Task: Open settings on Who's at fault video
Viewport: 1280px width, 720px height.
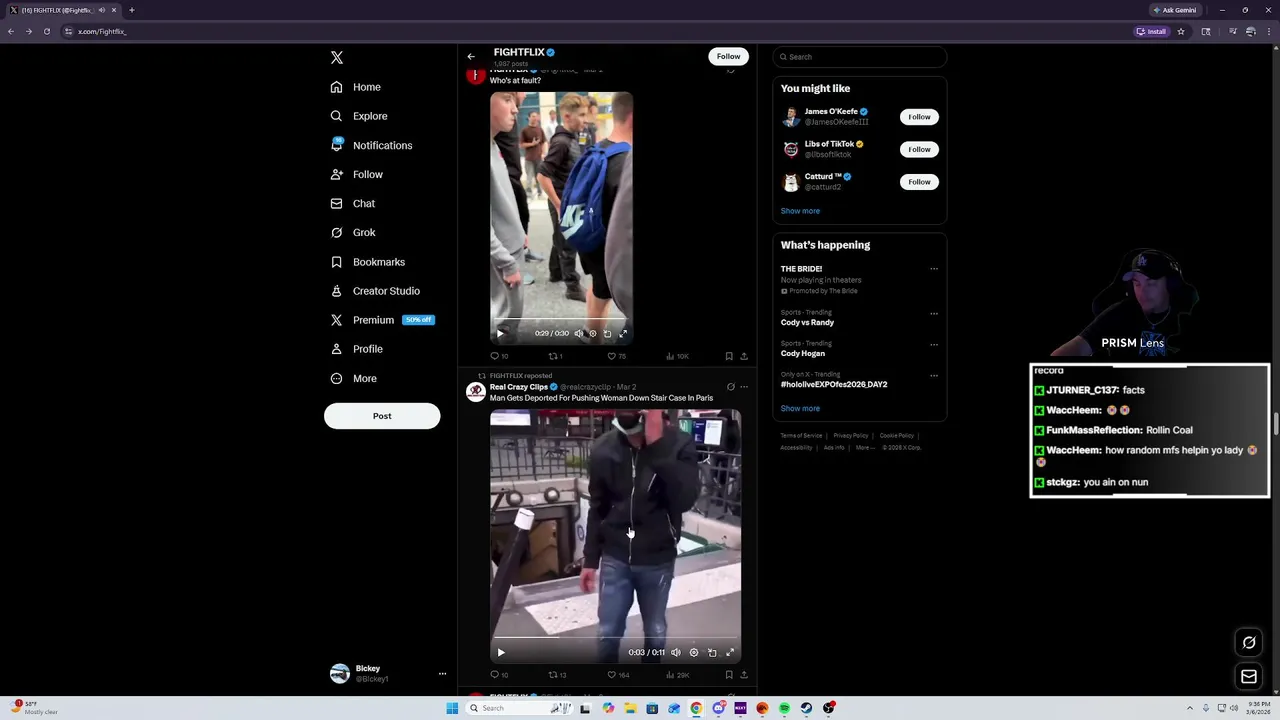Action: tap(592, 333)
